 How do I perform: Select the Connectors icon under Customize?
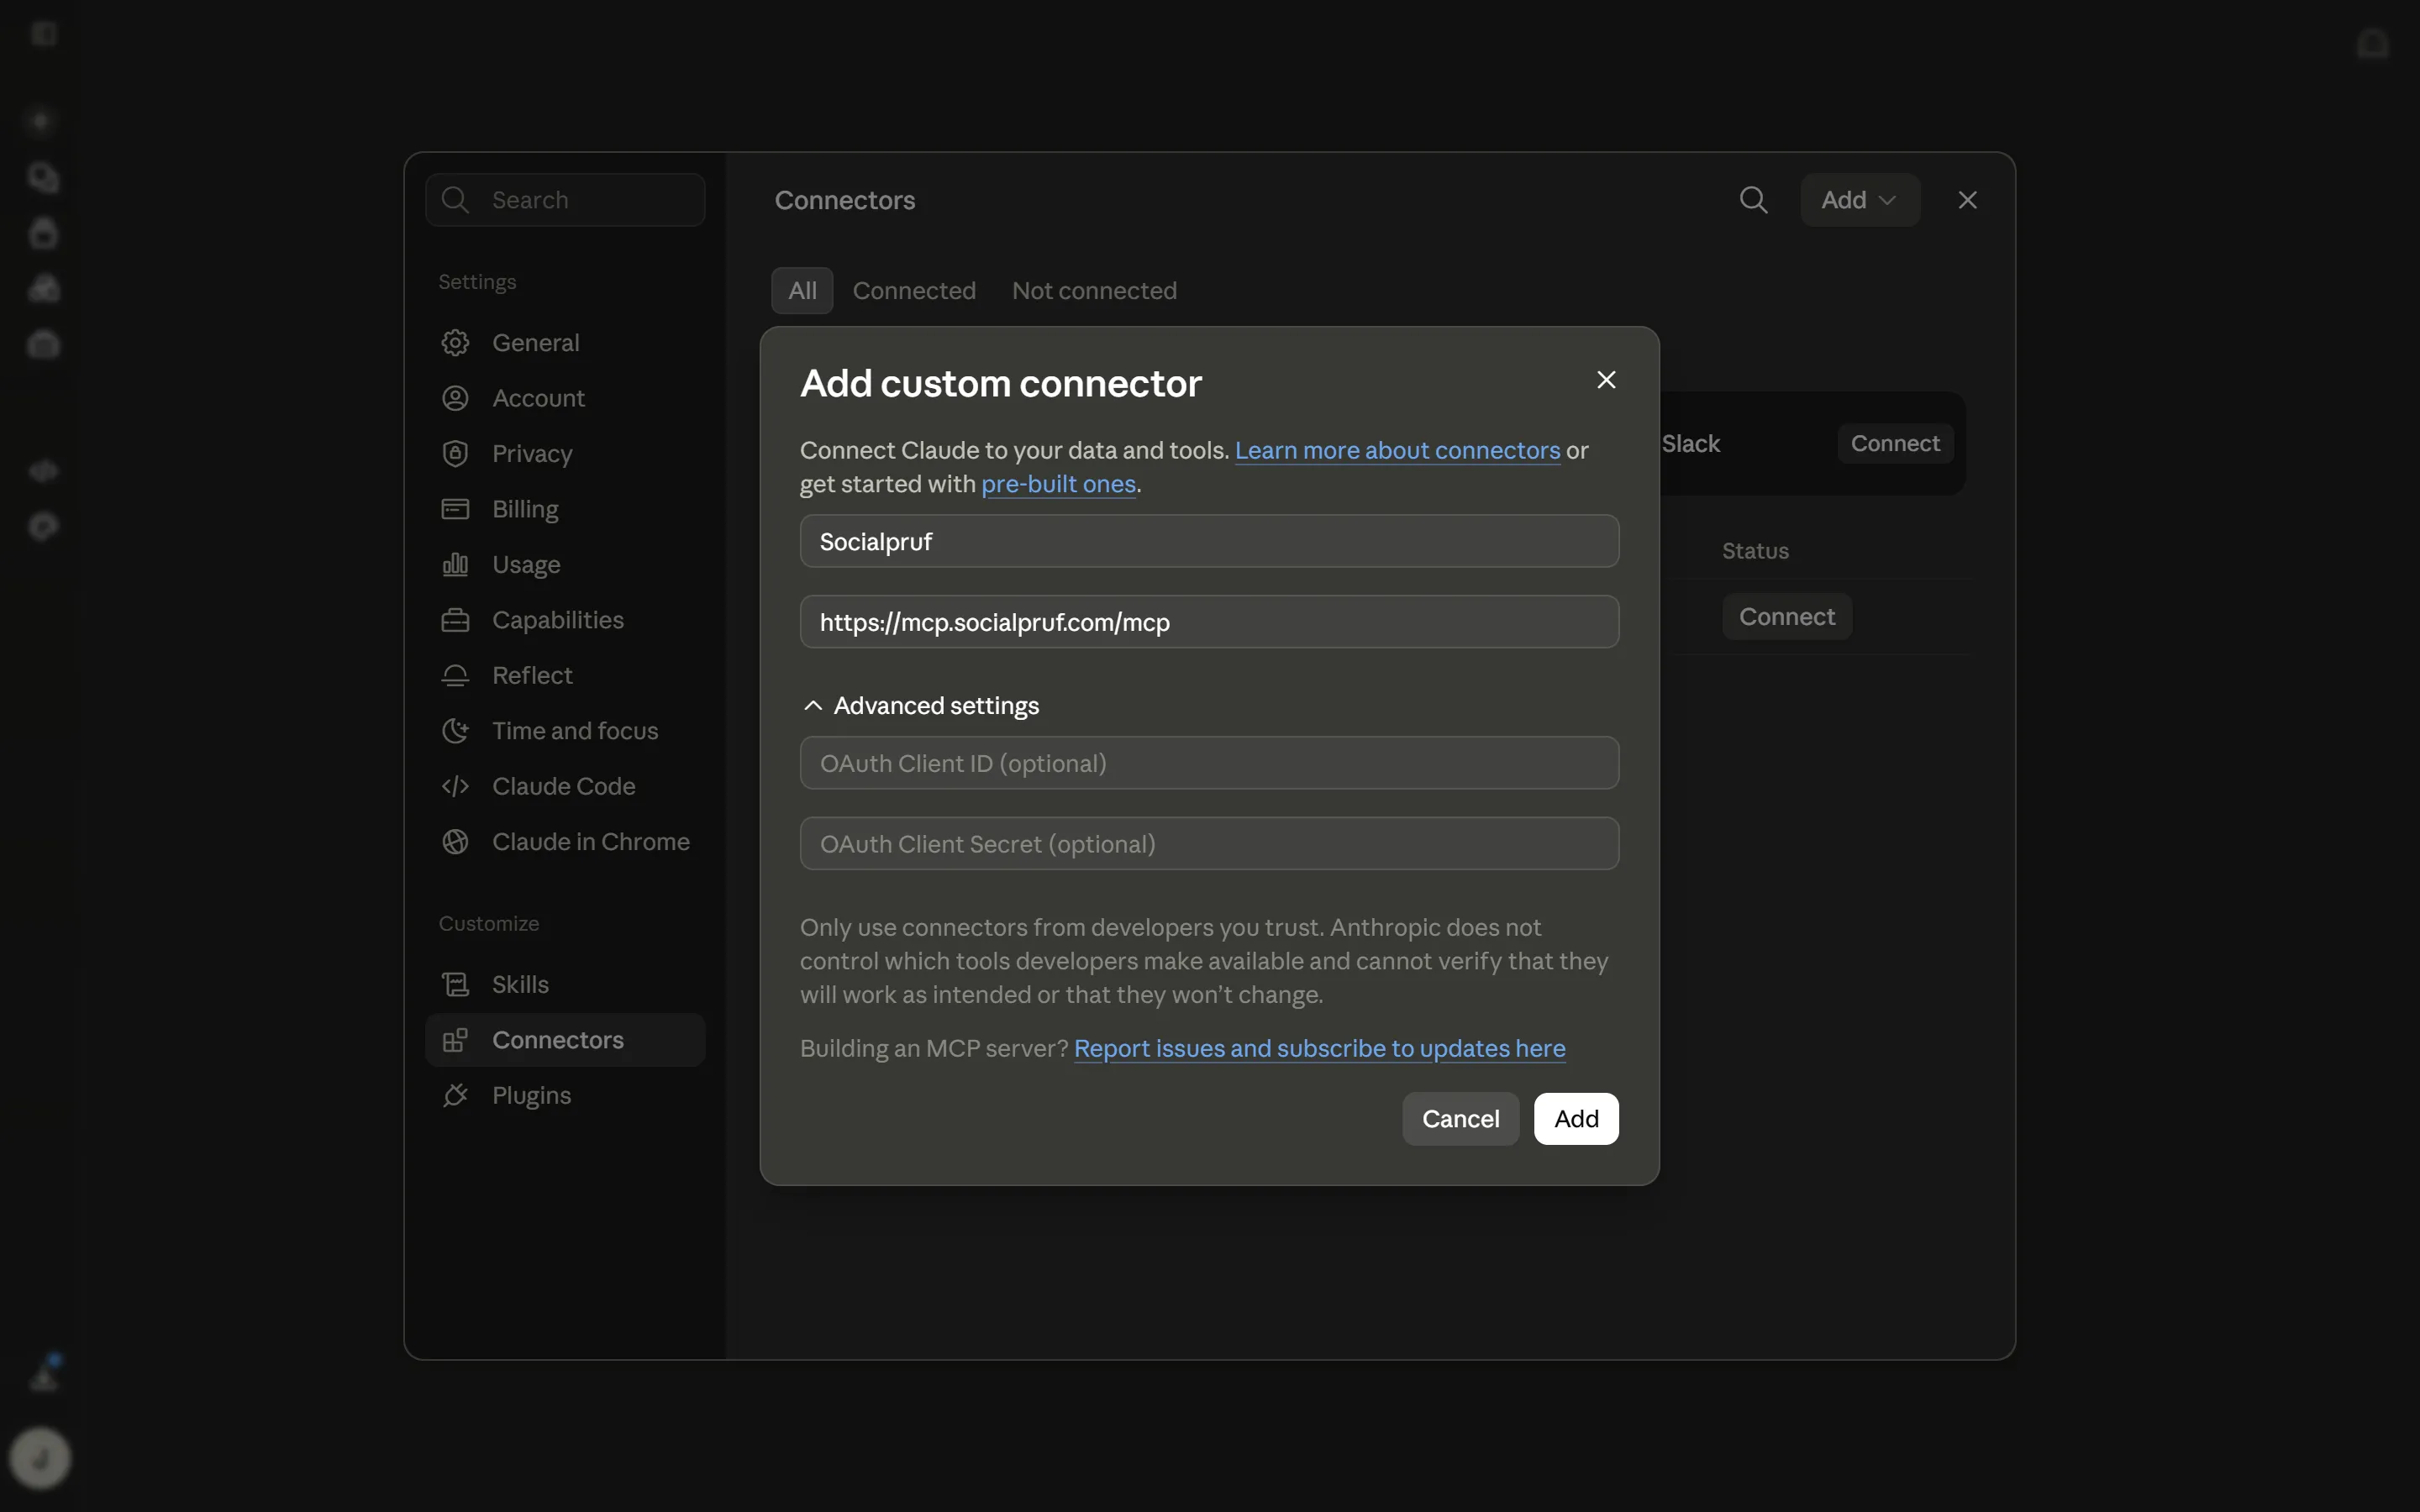[x=455, y=1040]
